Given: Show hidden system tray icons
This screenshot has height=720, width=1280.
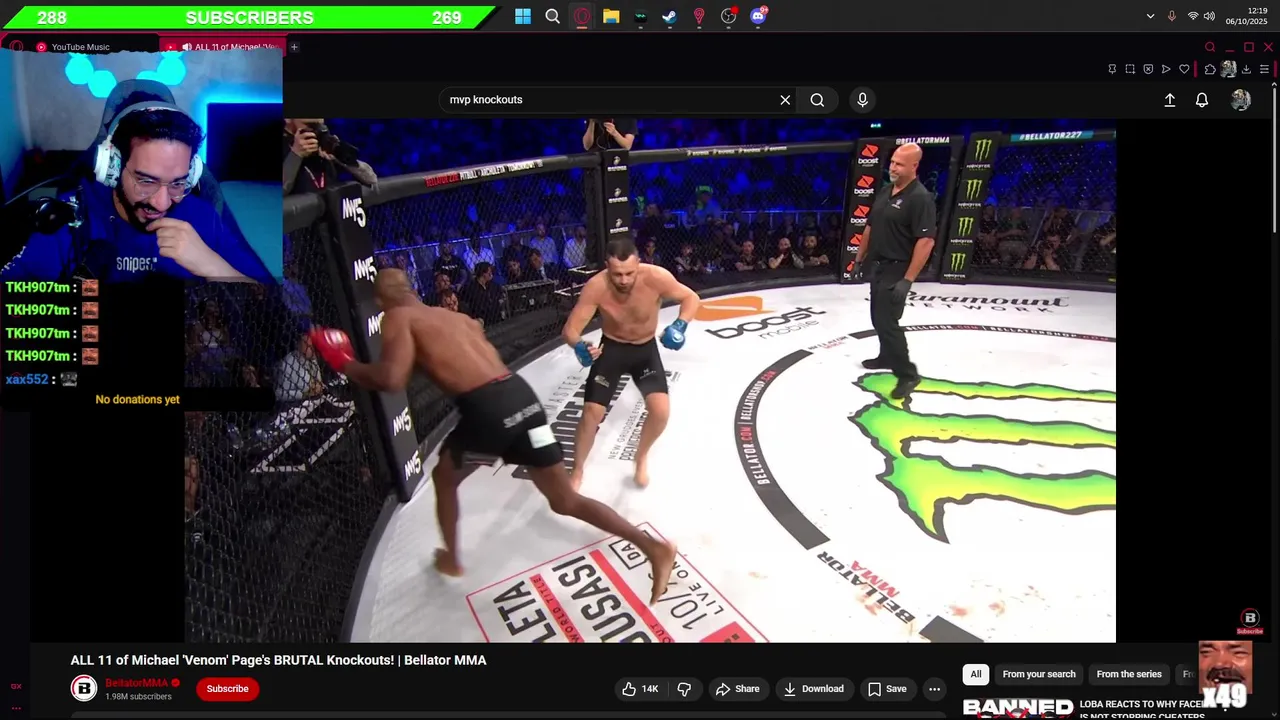Looking at the screenshot, I should point(1150,16).
